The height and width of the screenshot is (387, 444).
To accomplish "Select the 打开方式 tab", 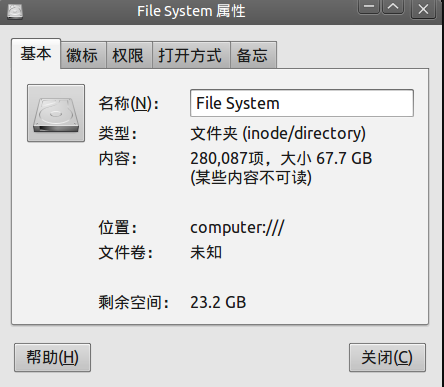I will [191, 55].
